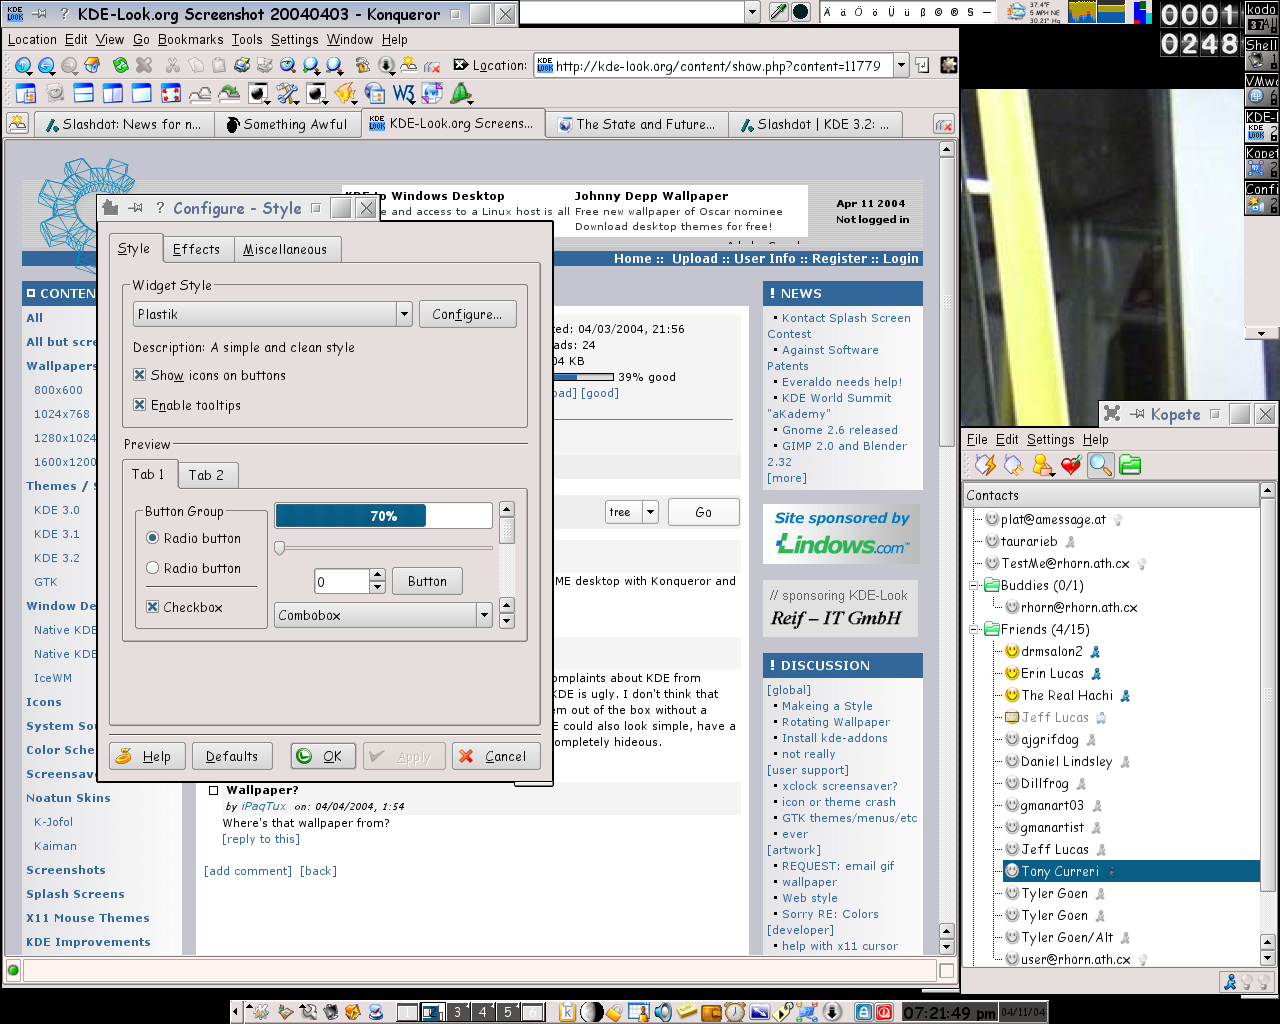Click Konqueror's Up navigation arrow icon

(23, 65)
